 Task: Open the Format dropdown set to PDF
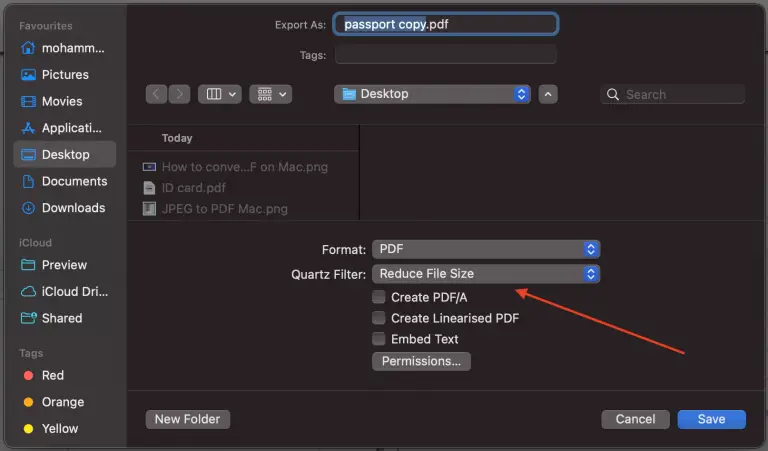[486, 249]
